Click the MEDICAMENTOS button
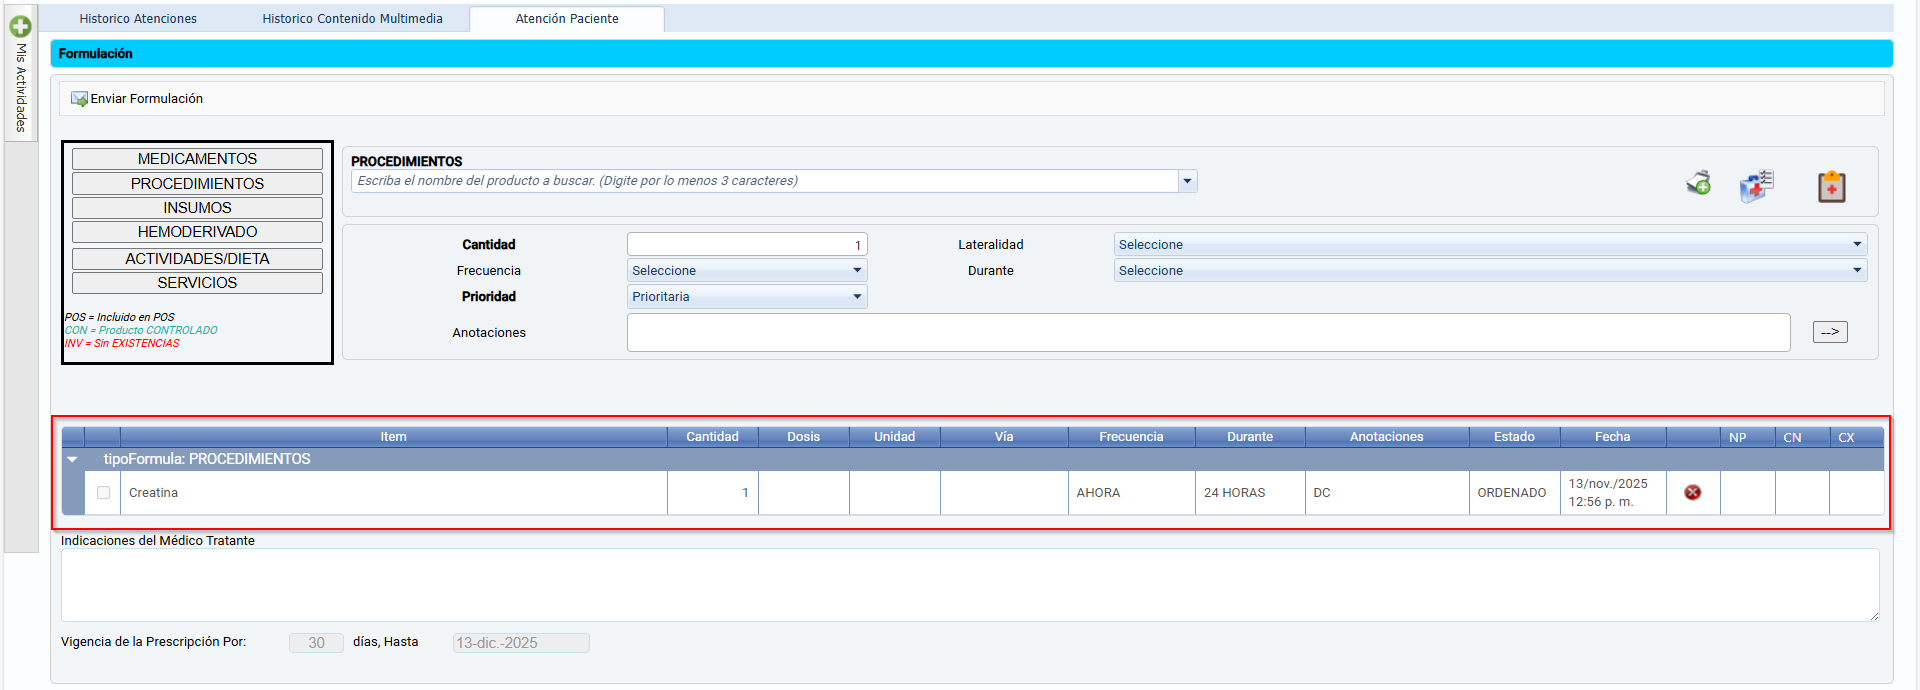 (197, 159)
